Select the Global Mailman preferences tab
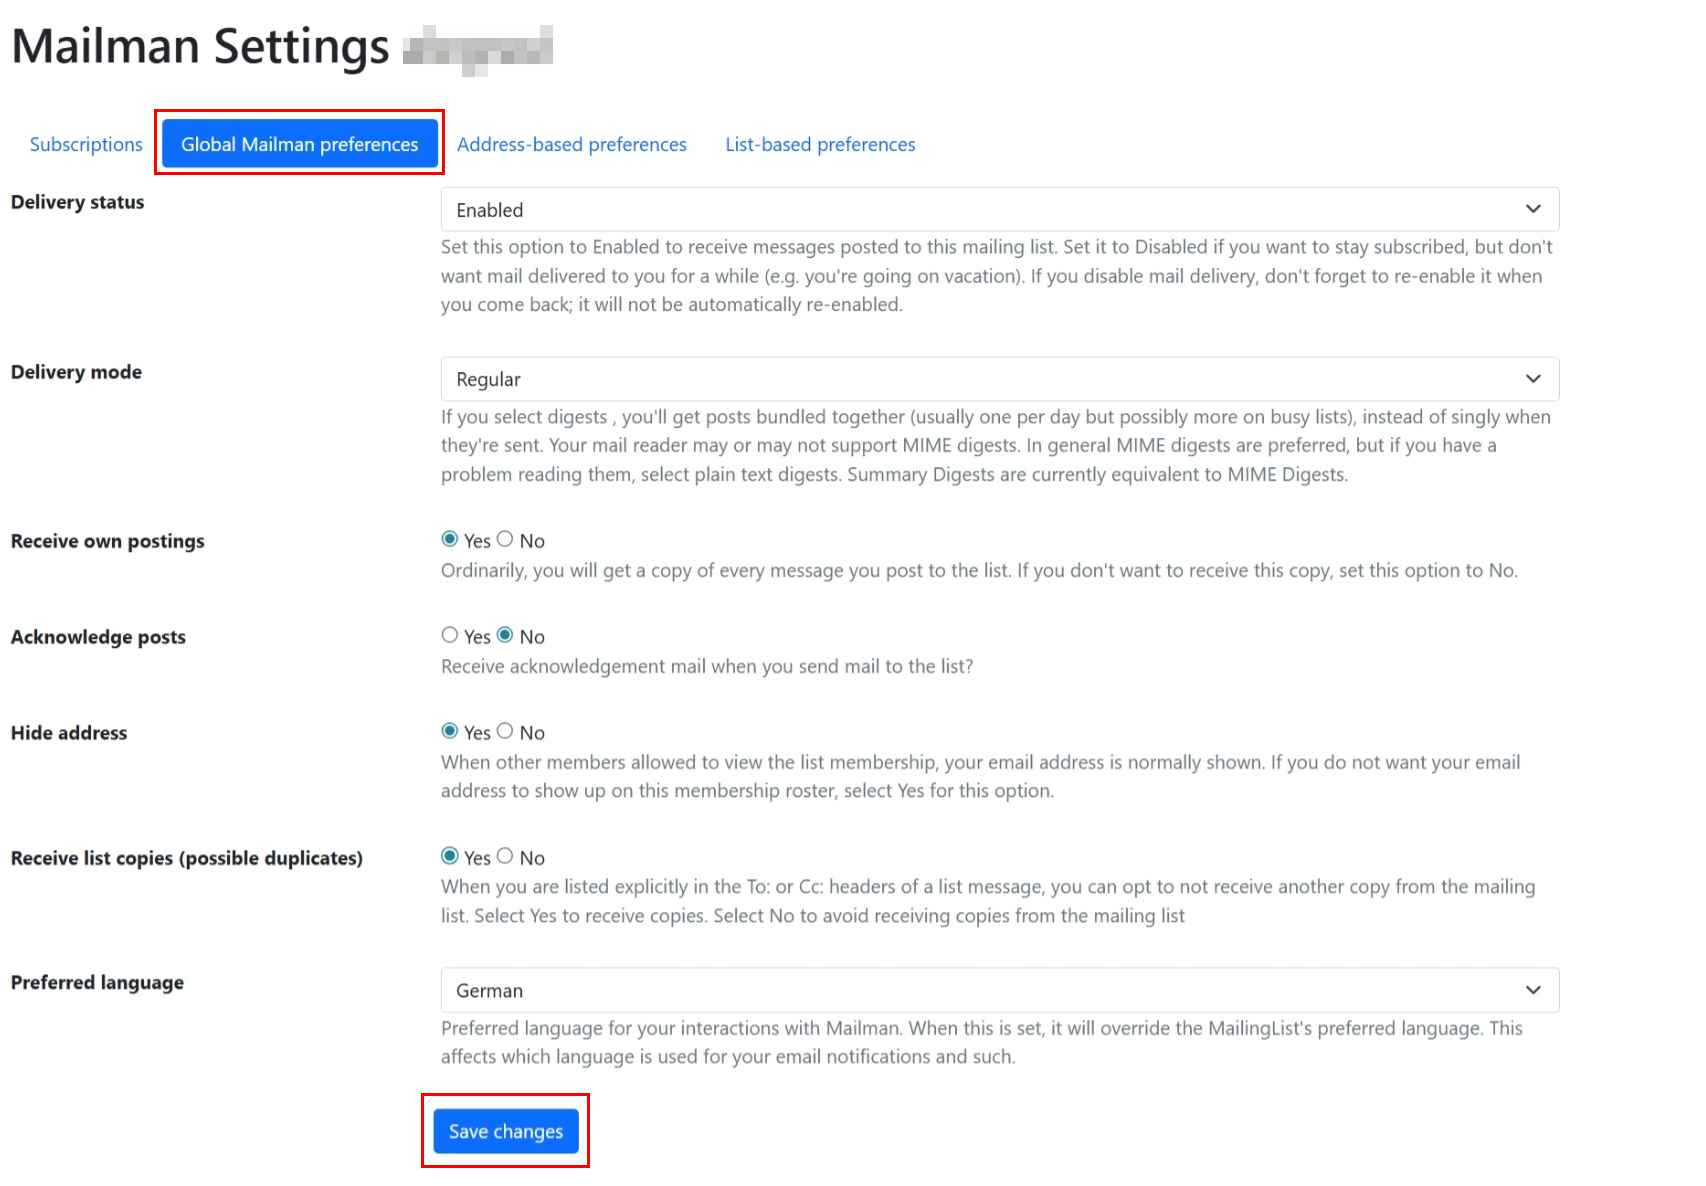The width and height of the screenshot is (1706, 1186). [299, 144]
